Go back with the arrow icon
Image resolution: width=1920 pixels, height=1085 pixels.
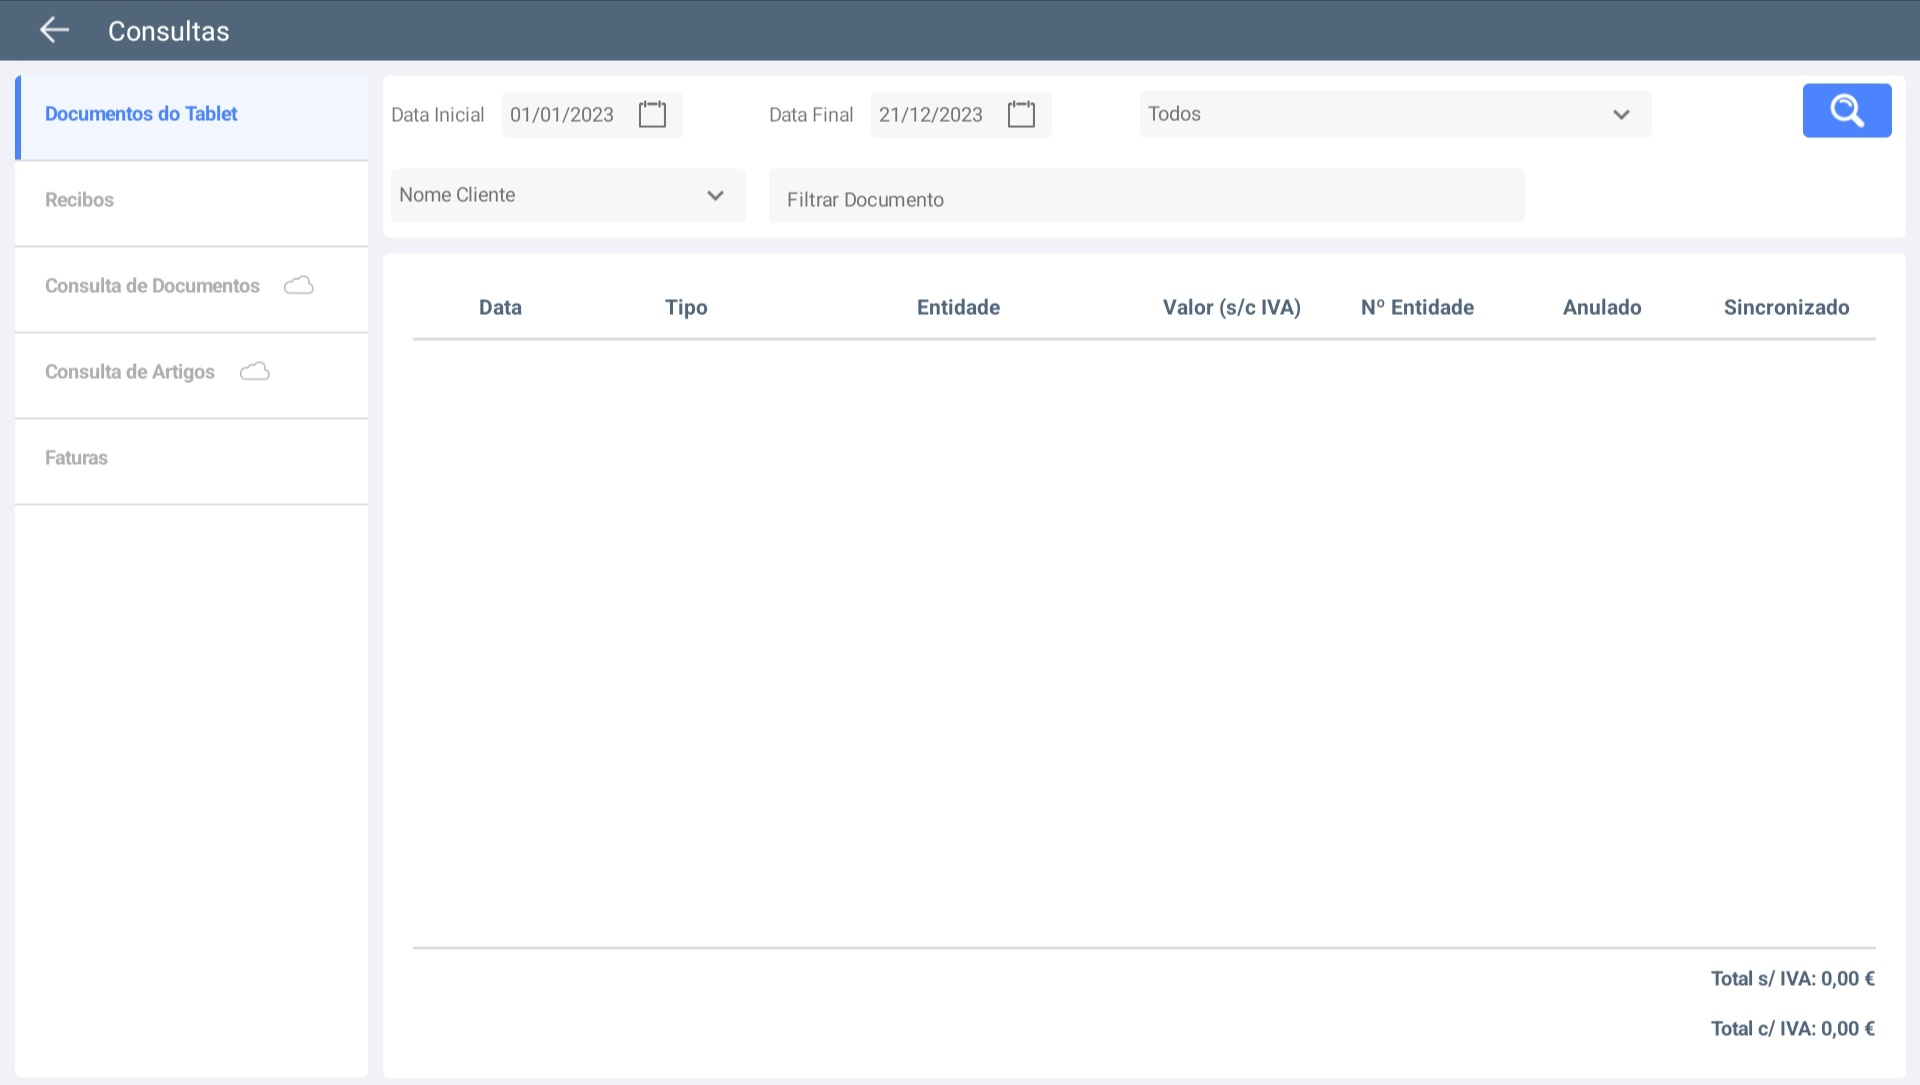point(54,30)
